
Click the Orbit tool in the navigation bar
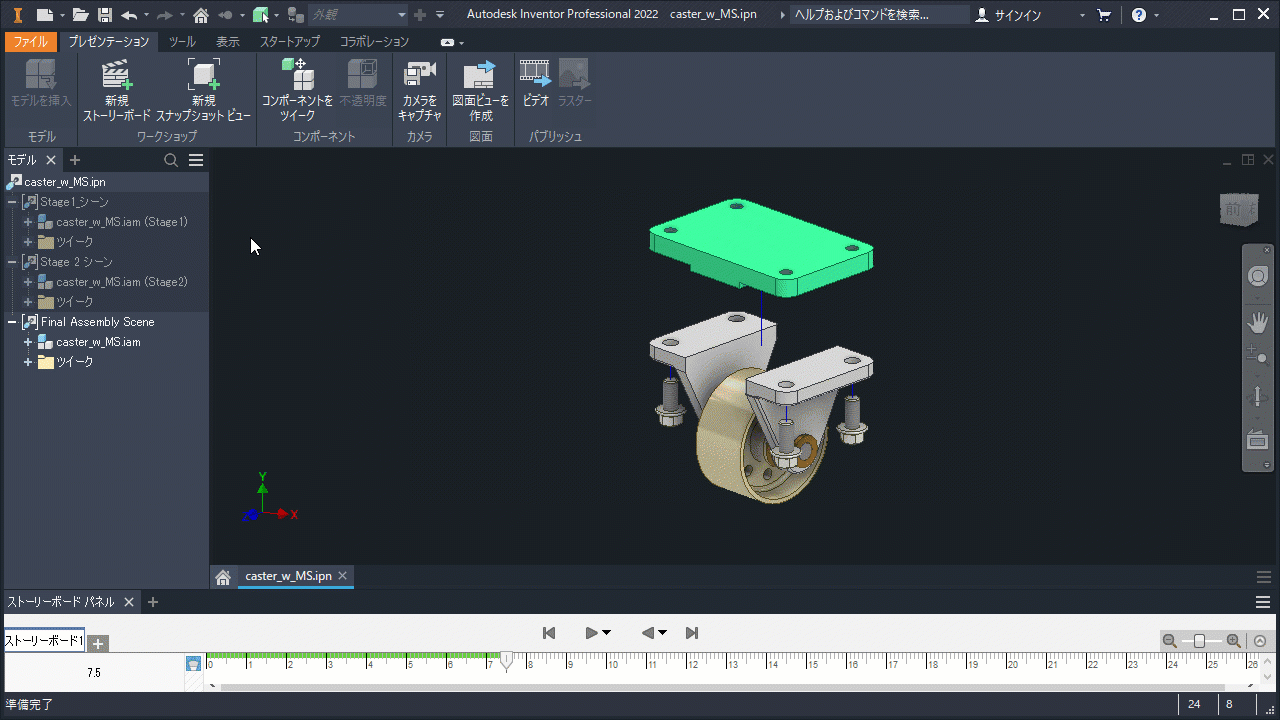tap(1258, 397)
